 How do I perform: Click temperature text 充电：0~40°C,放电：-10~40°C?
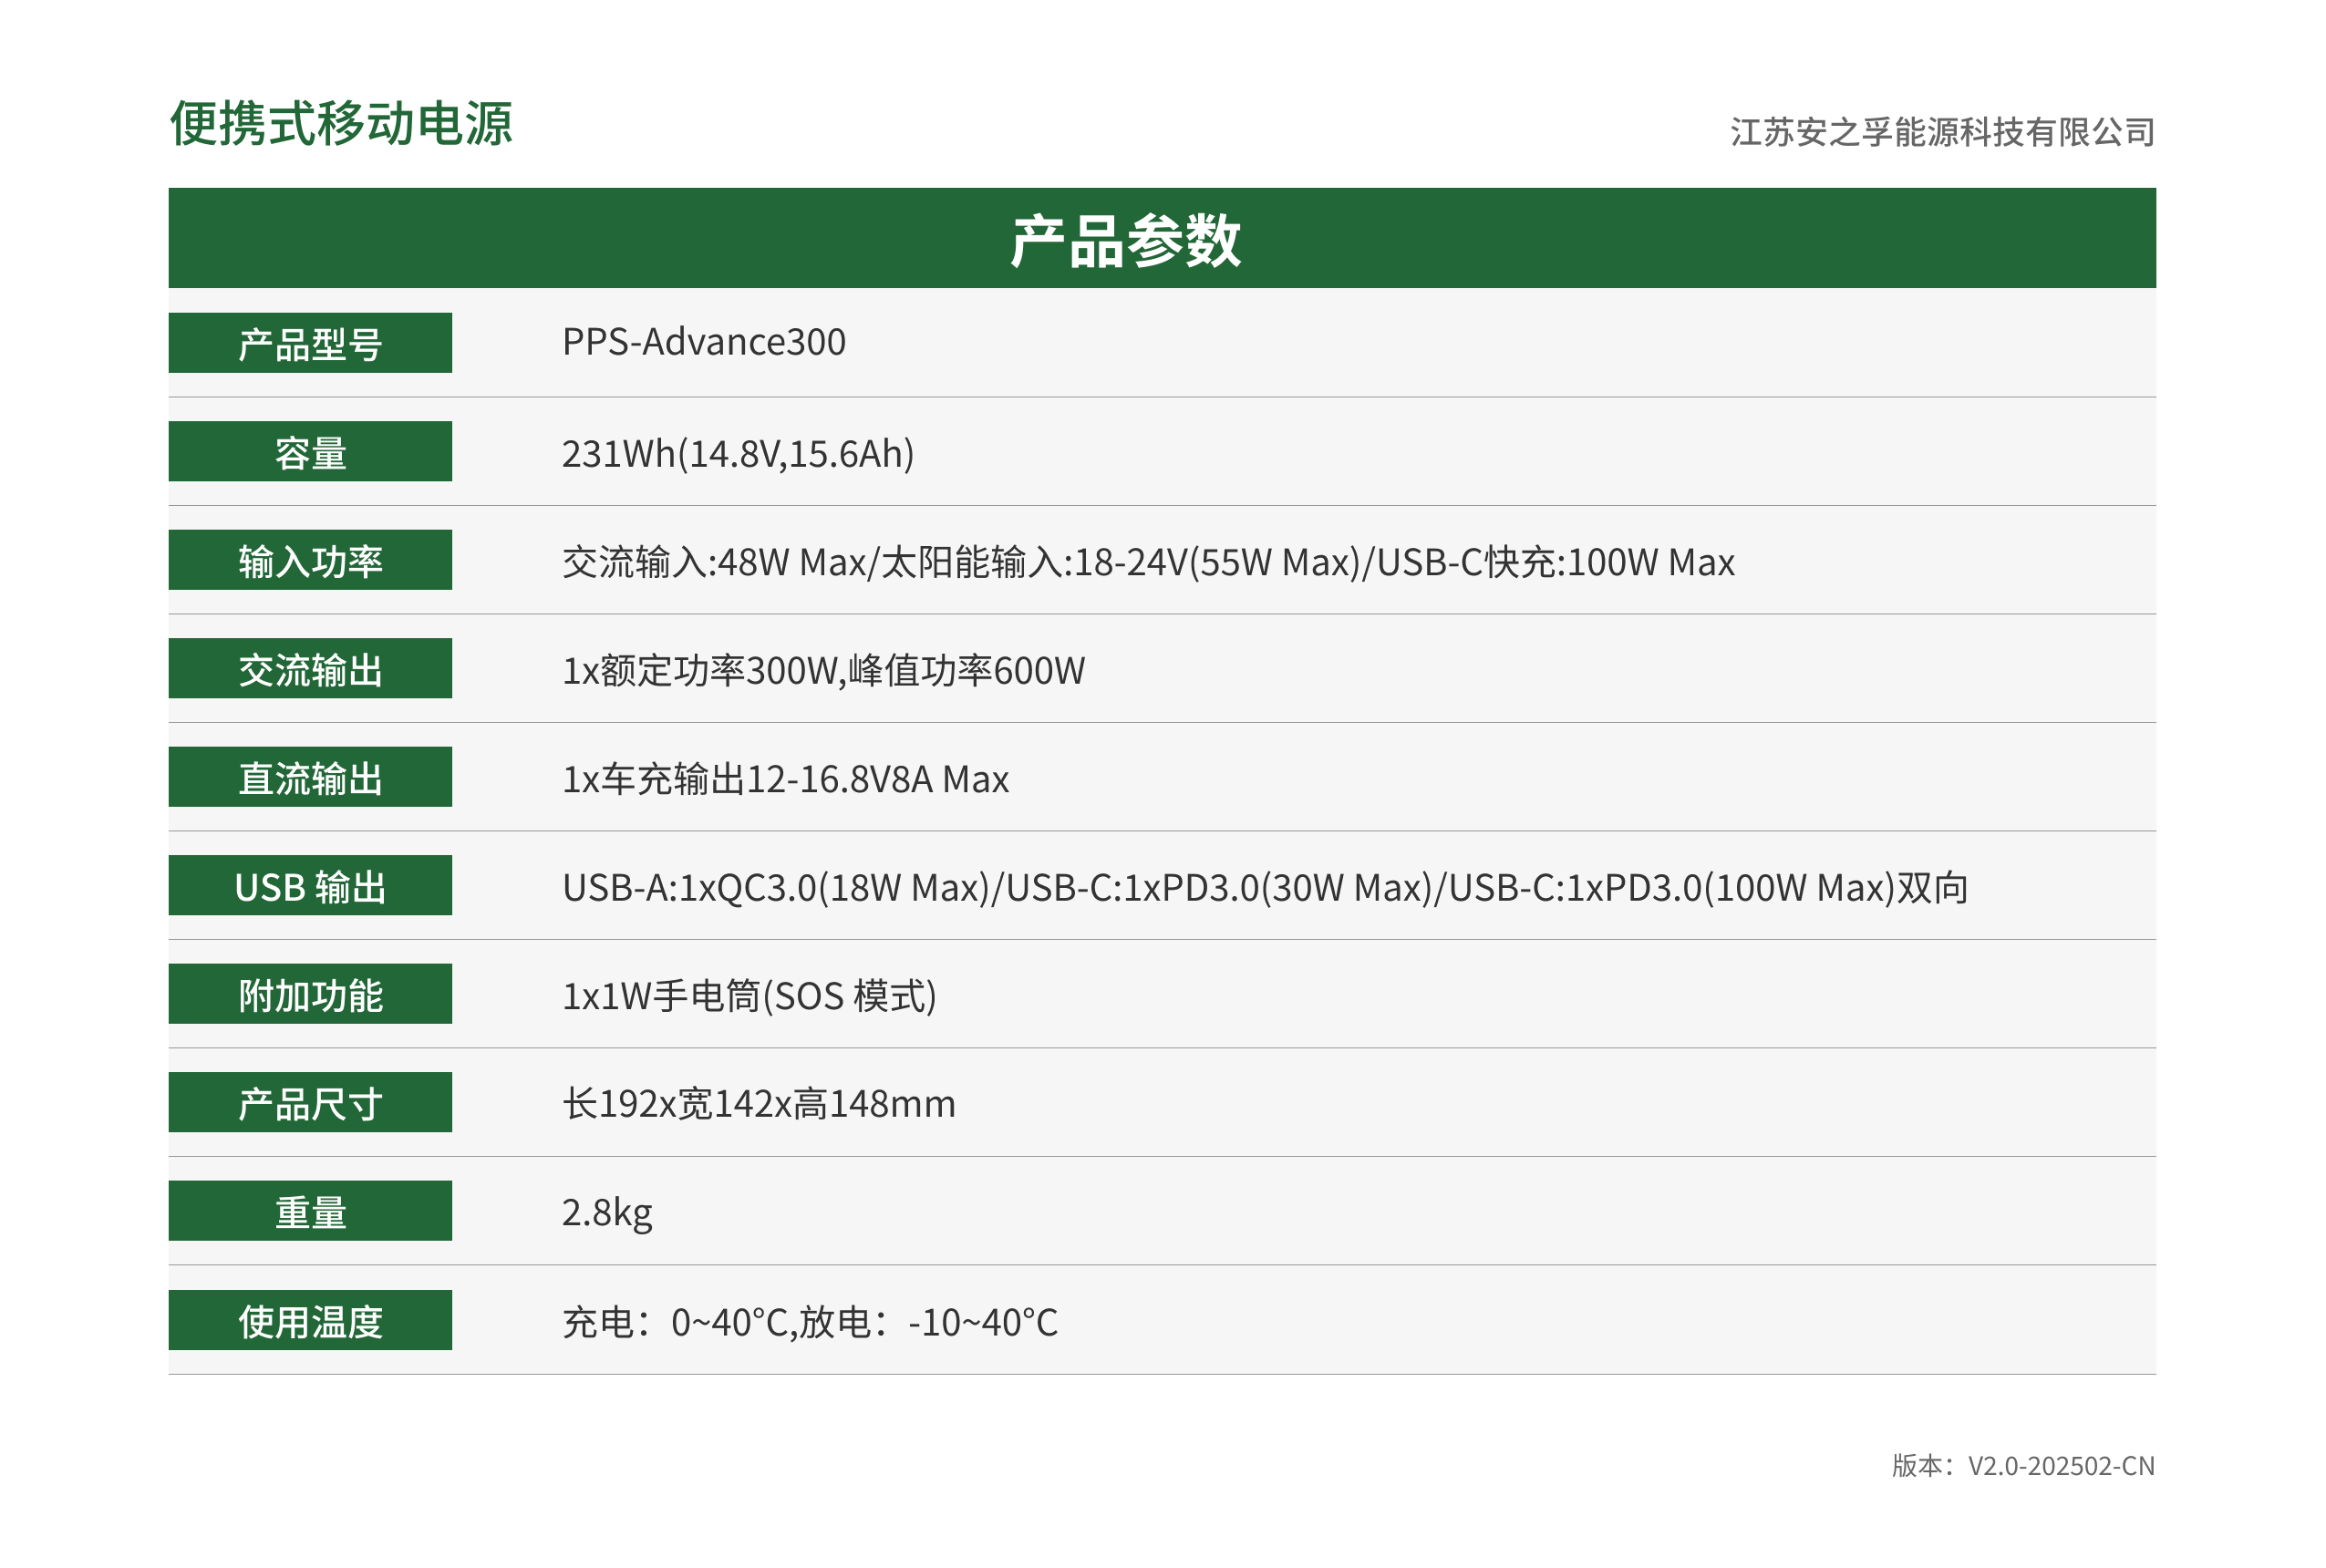[x=810, y=1323]
